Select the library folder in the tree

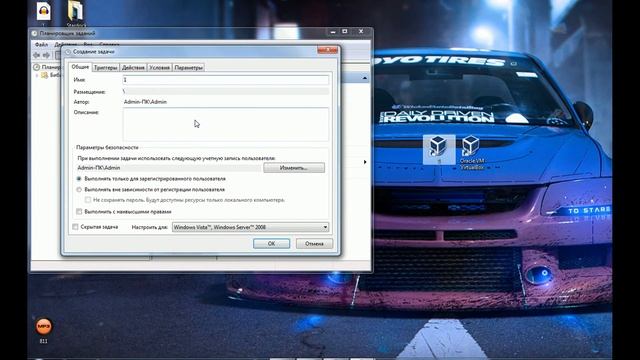[x=51, y=75]
